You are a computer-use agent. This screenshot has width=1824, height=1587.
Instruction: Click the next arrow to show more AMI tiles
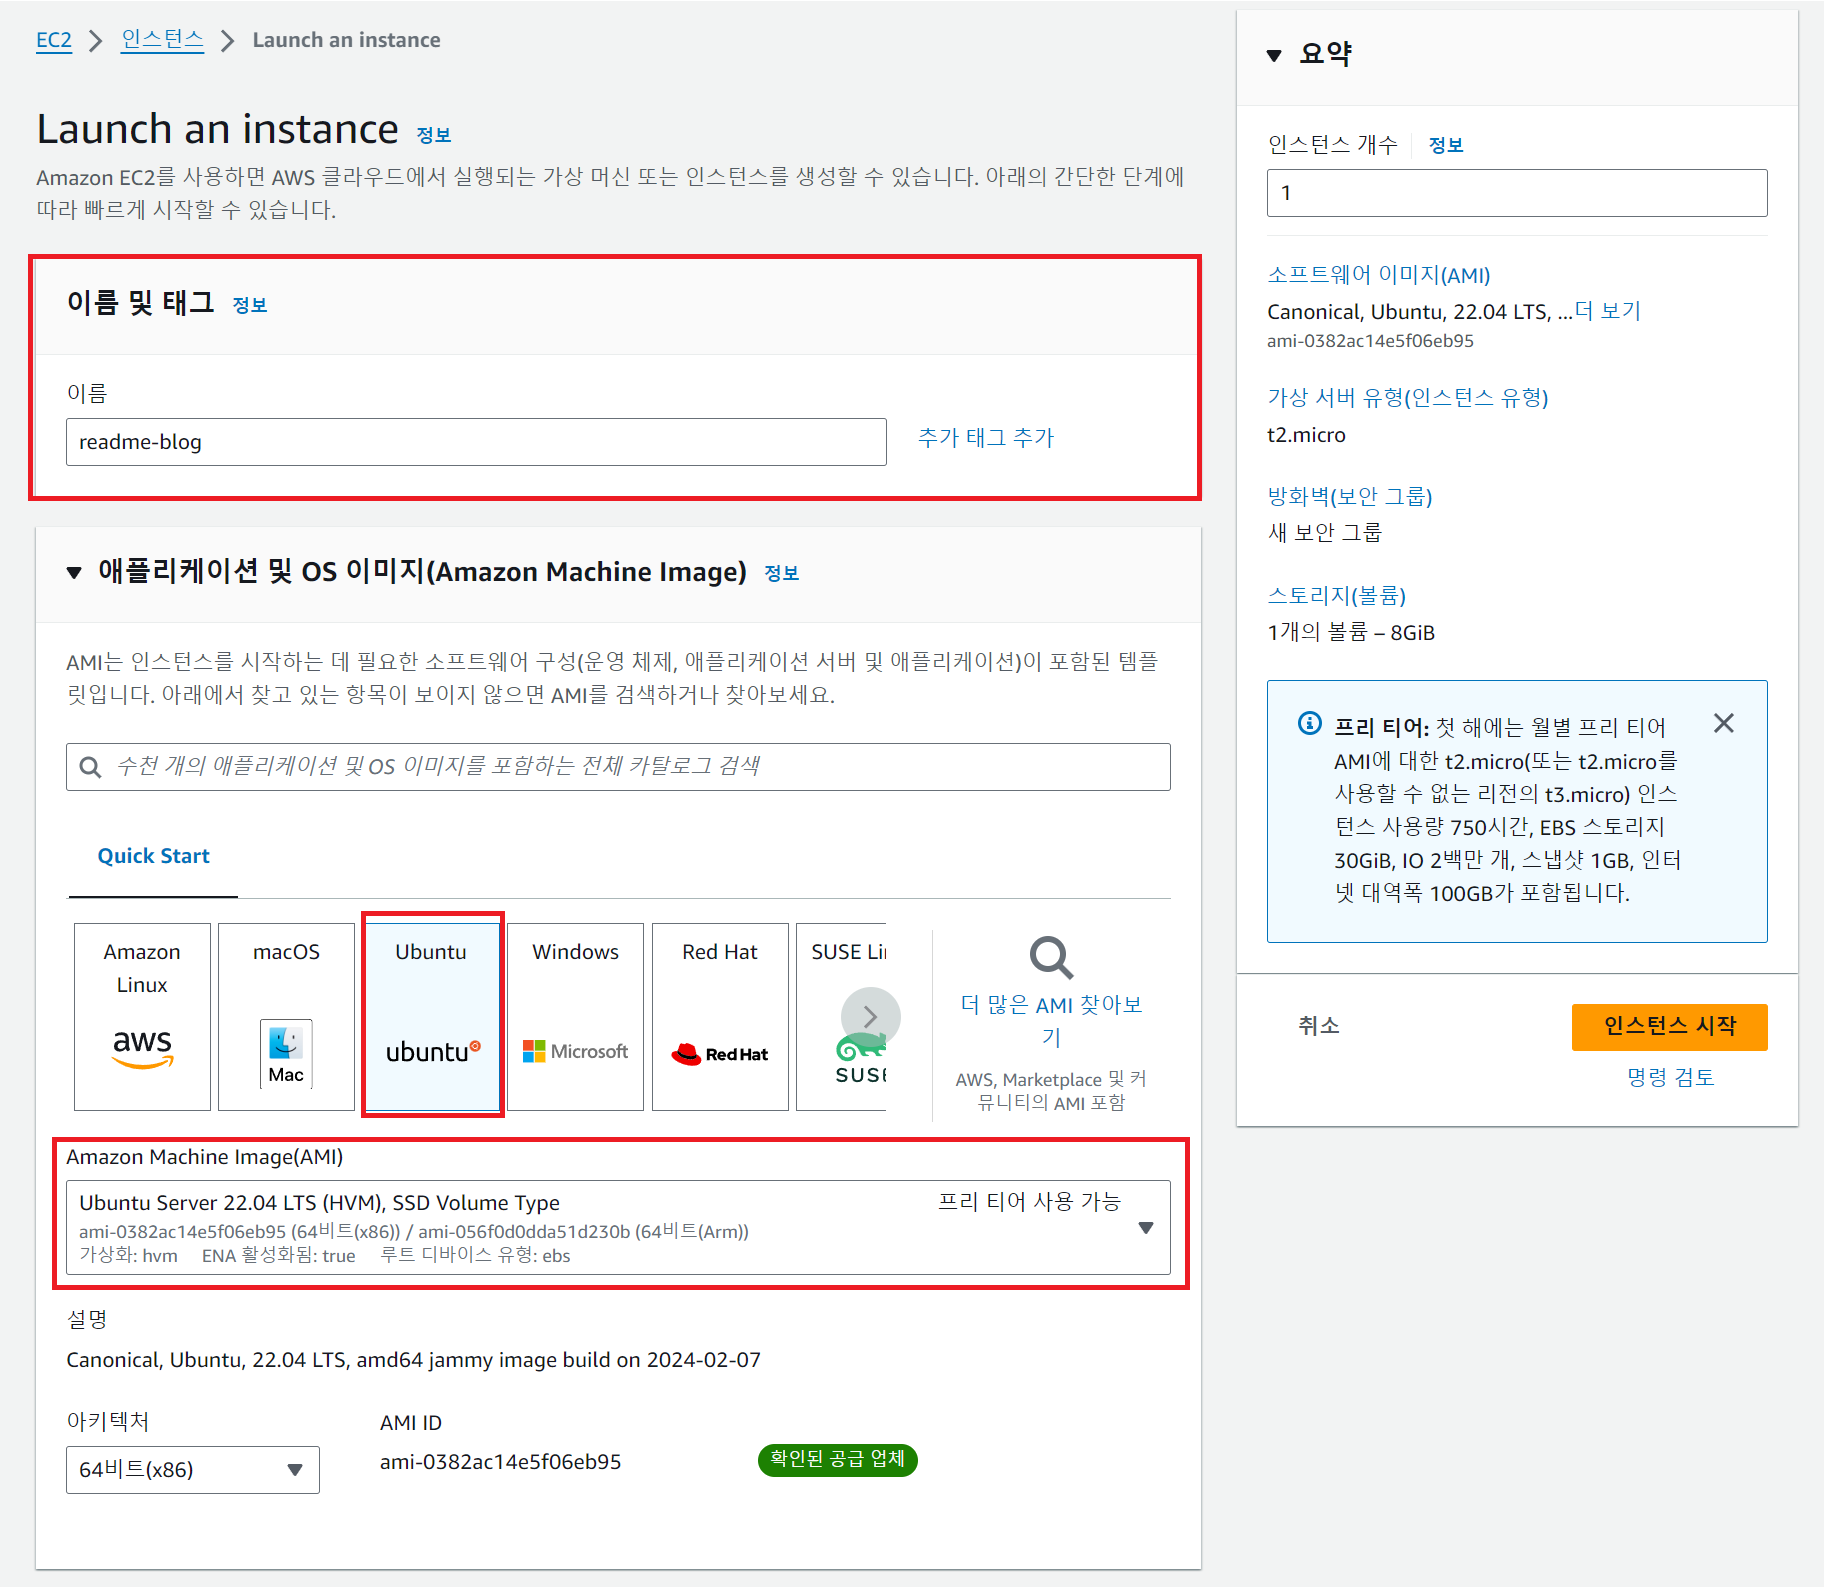tap(870, 1017)
